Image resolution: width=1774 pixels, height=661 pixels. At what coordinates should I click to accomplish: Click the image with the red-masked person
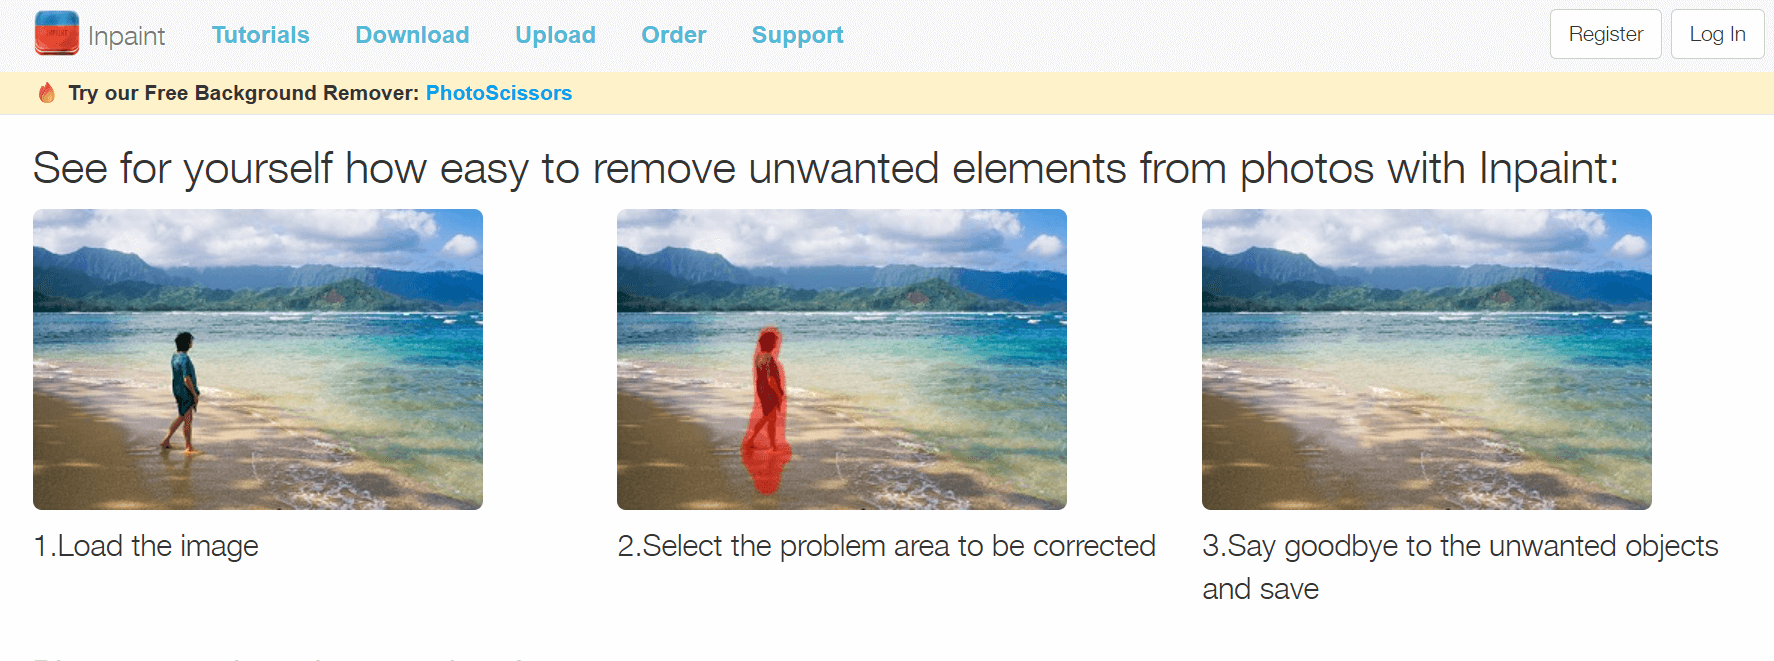point(842,358)
